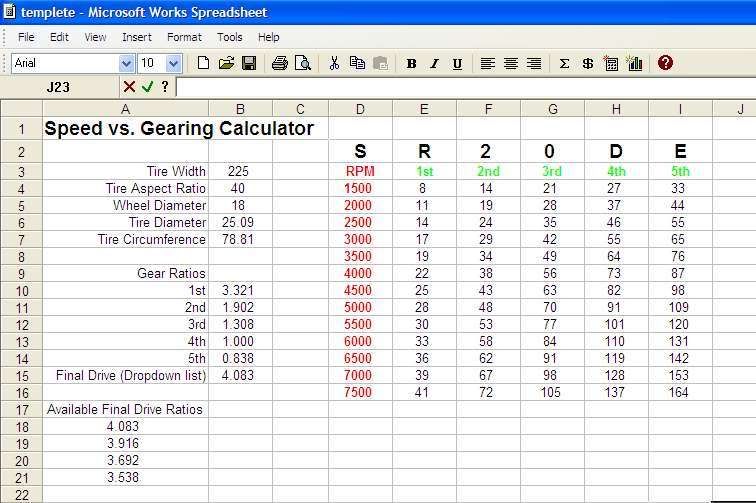
Task: Toggle Bold formatting
Action: coord(411,64)
